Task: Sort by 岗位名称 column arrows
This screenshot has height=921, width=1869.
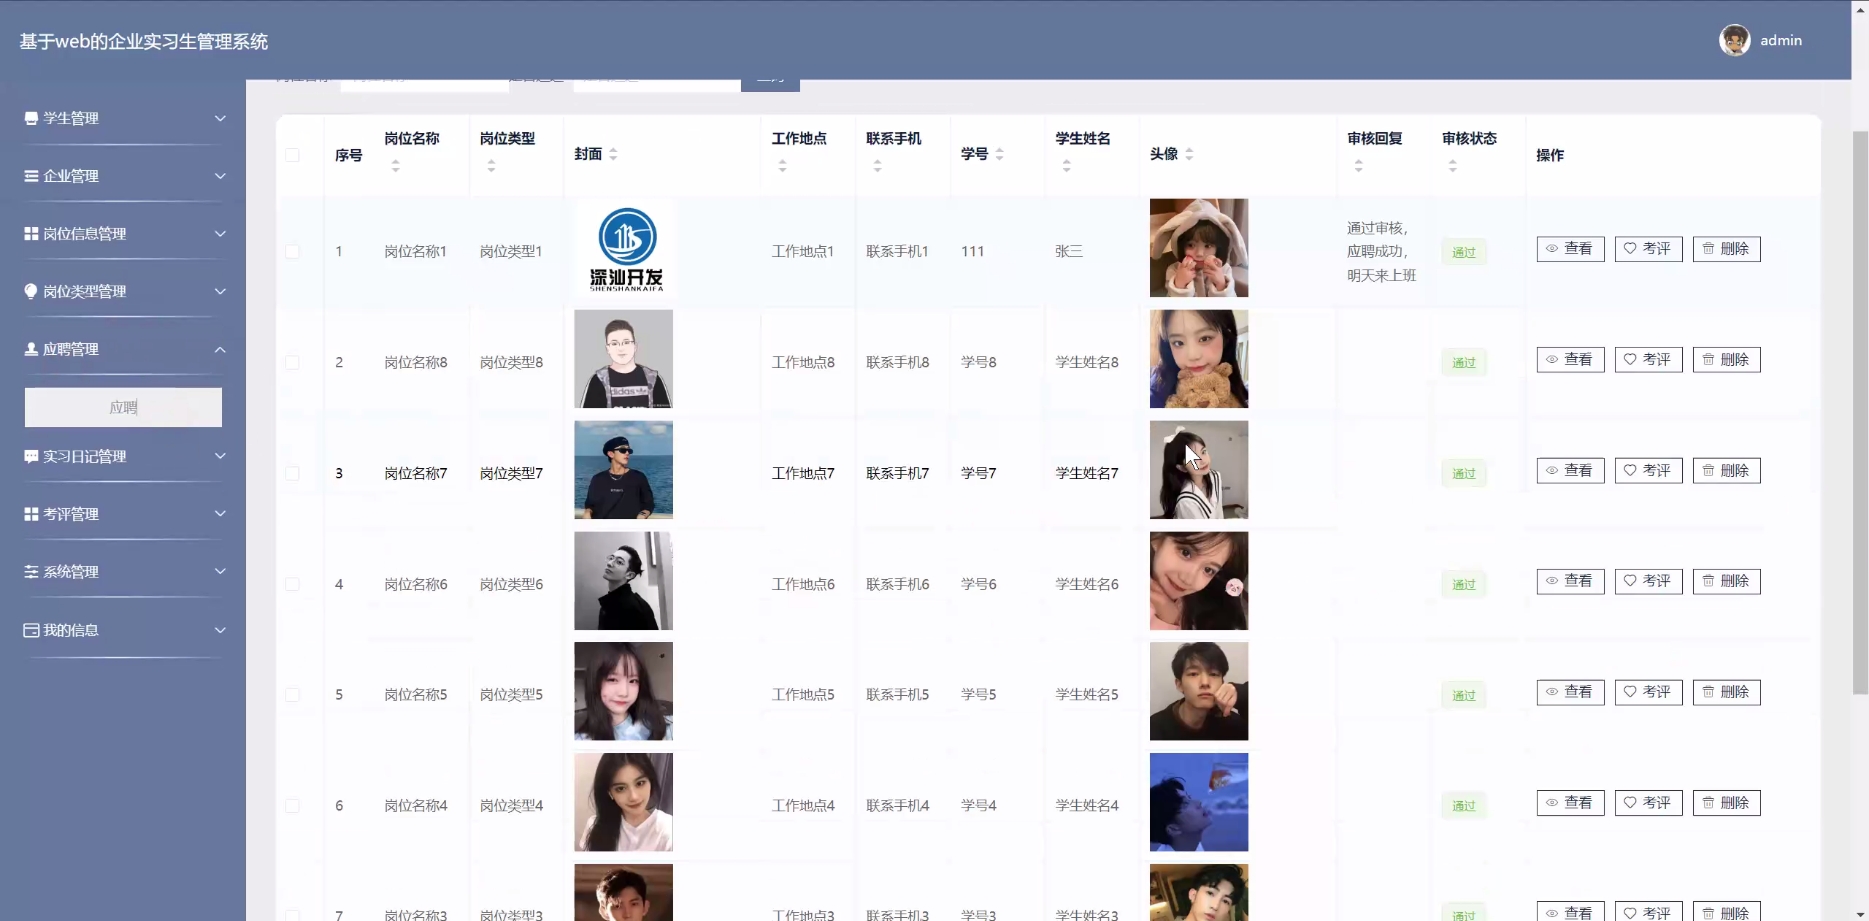Action: click(x=396, y=166)
